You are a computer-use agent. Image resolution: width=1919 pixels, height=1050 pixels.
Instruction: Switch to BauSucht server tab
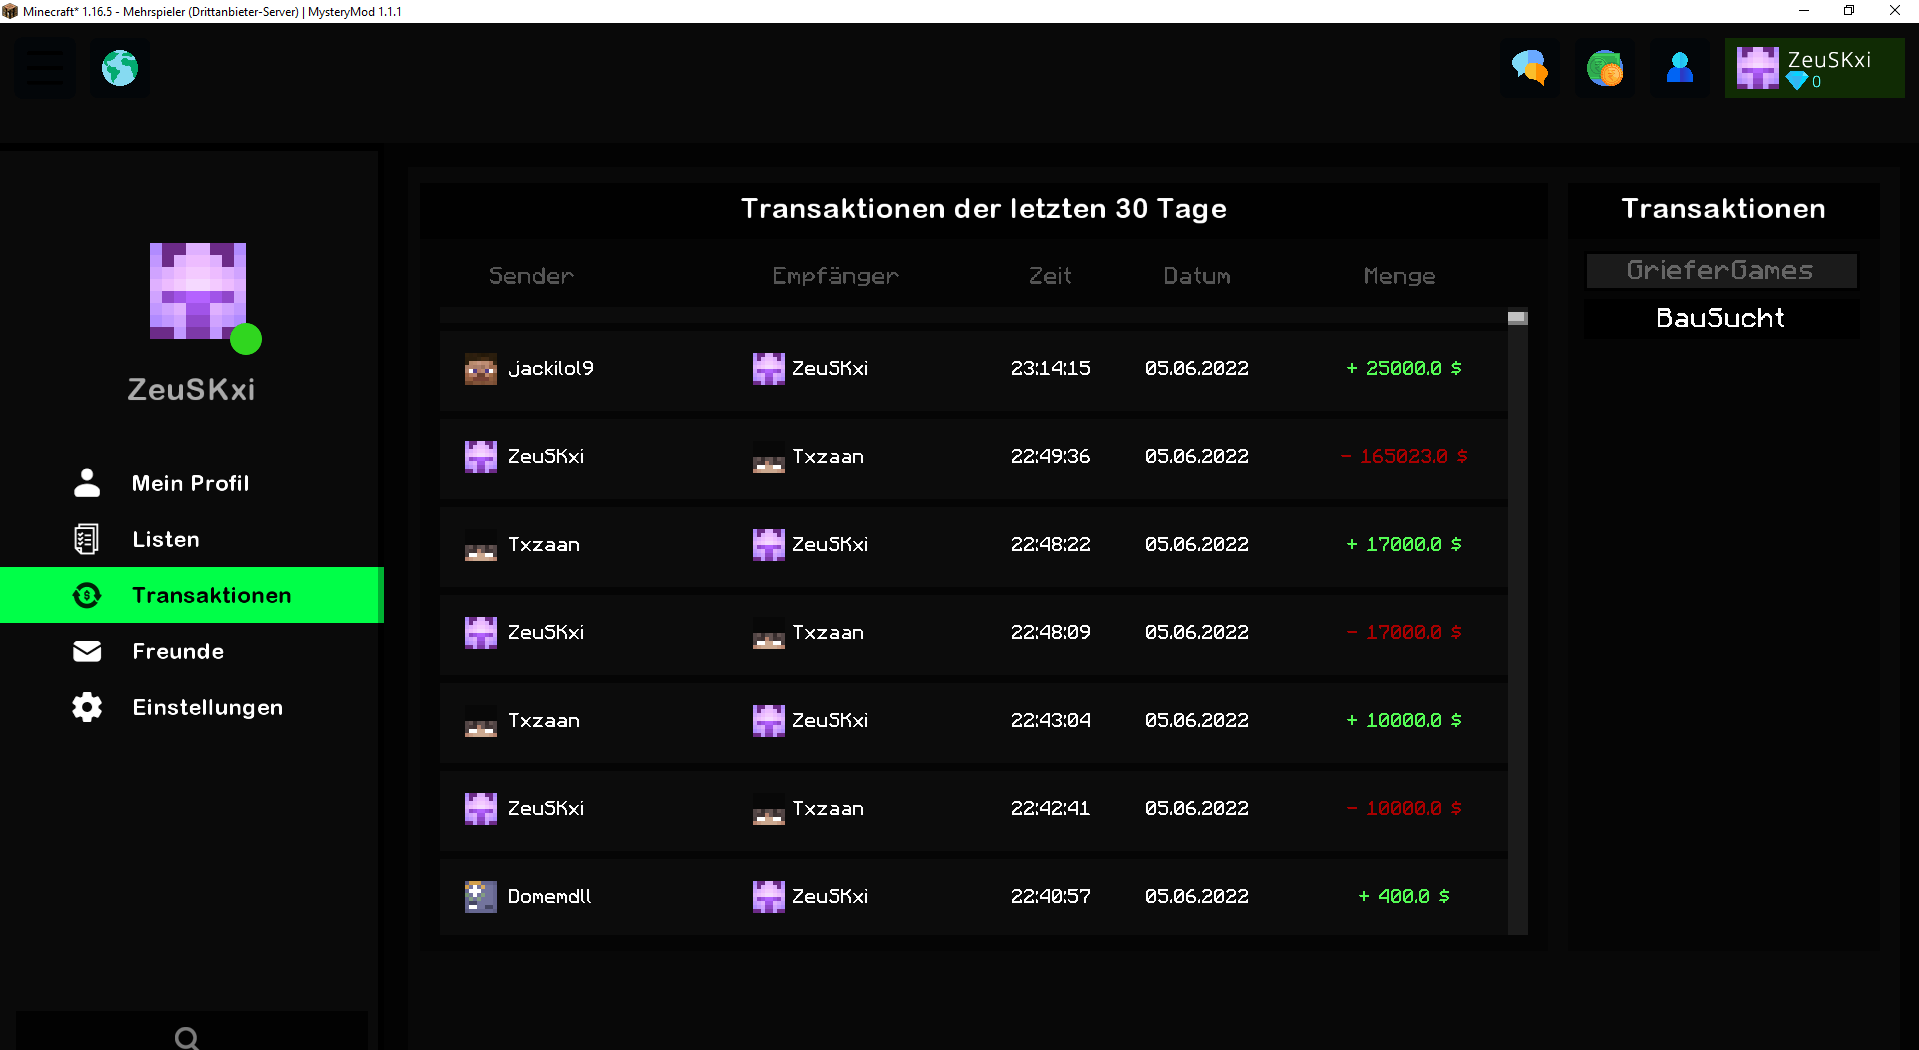(1721, 318)
